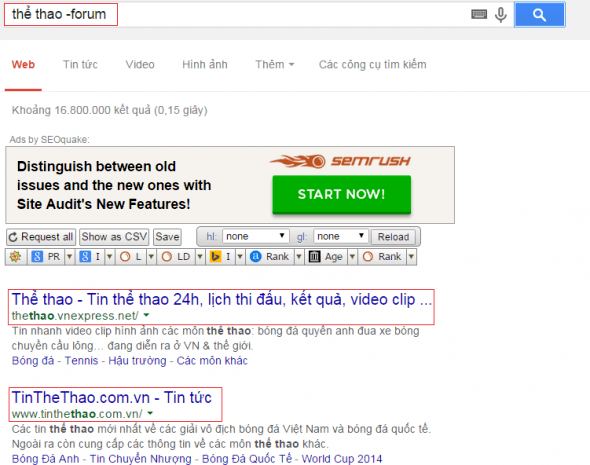The width and height of the screenshot is (590, 465).
Task: Open dropdown arrow next to PR
Action: (70, 257)
